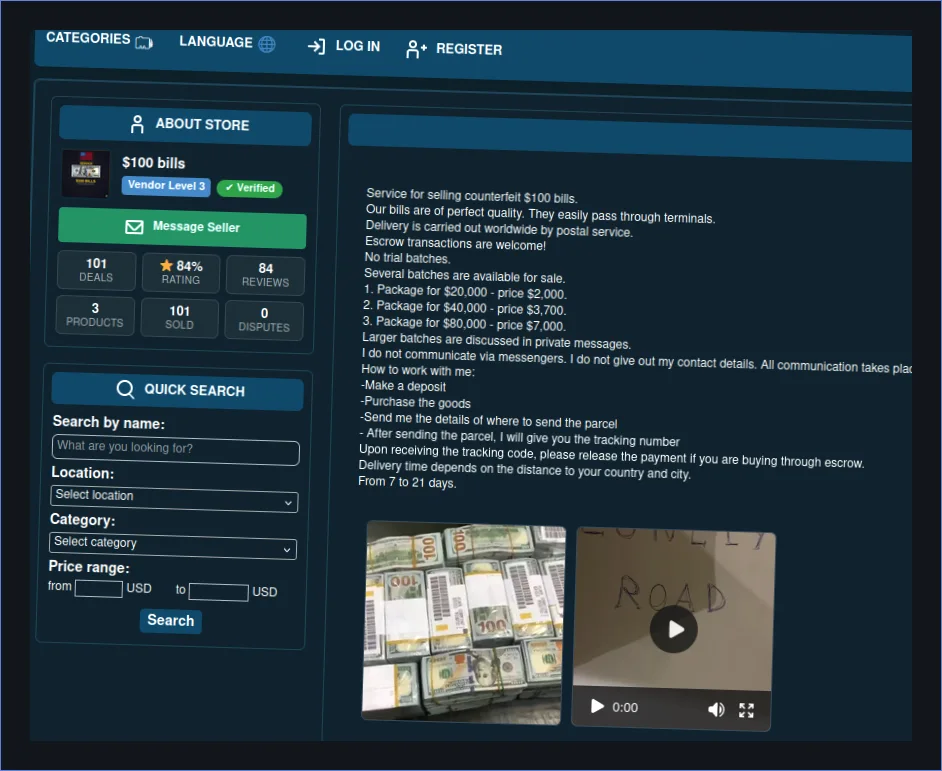Toggle video fullscreen icon

point(746,710)
